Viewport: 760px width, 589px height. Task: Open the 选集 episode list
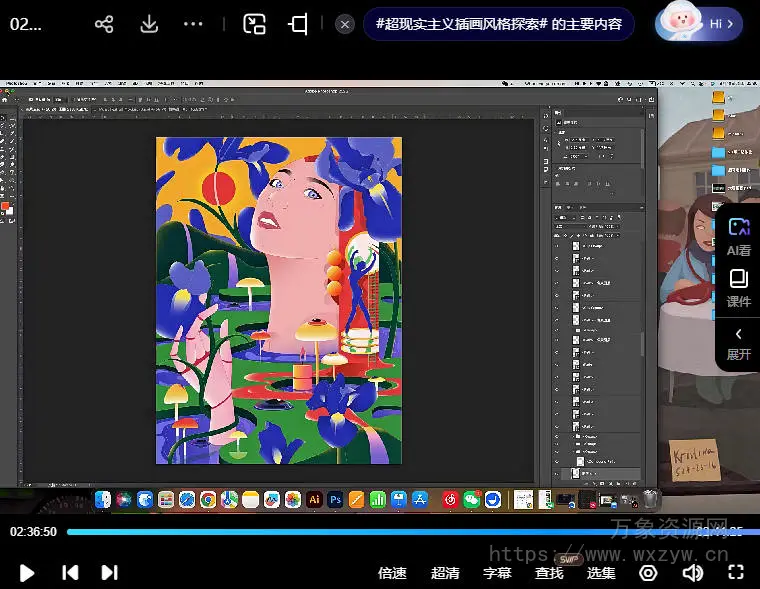(x=601, y=573)
